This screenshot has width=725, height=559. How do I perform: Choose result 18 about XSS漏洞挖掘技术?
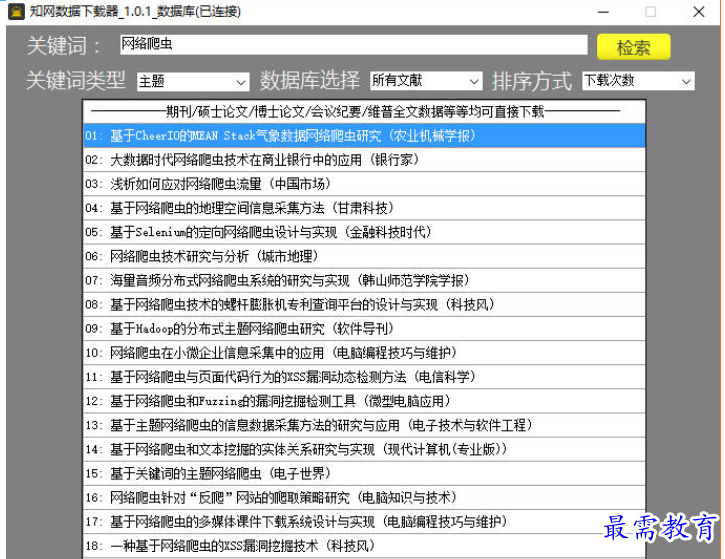(364, 546)
